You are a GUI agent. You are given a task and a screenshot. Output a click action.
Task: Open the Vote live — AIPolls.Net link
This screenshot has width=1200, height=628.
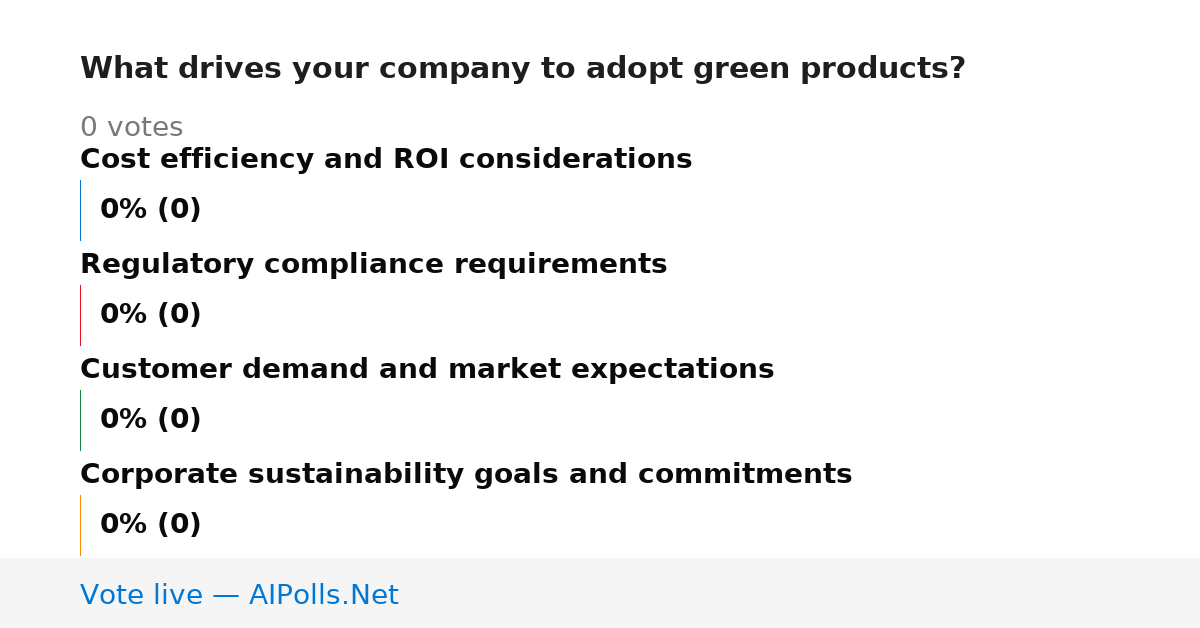pos(239,595)
